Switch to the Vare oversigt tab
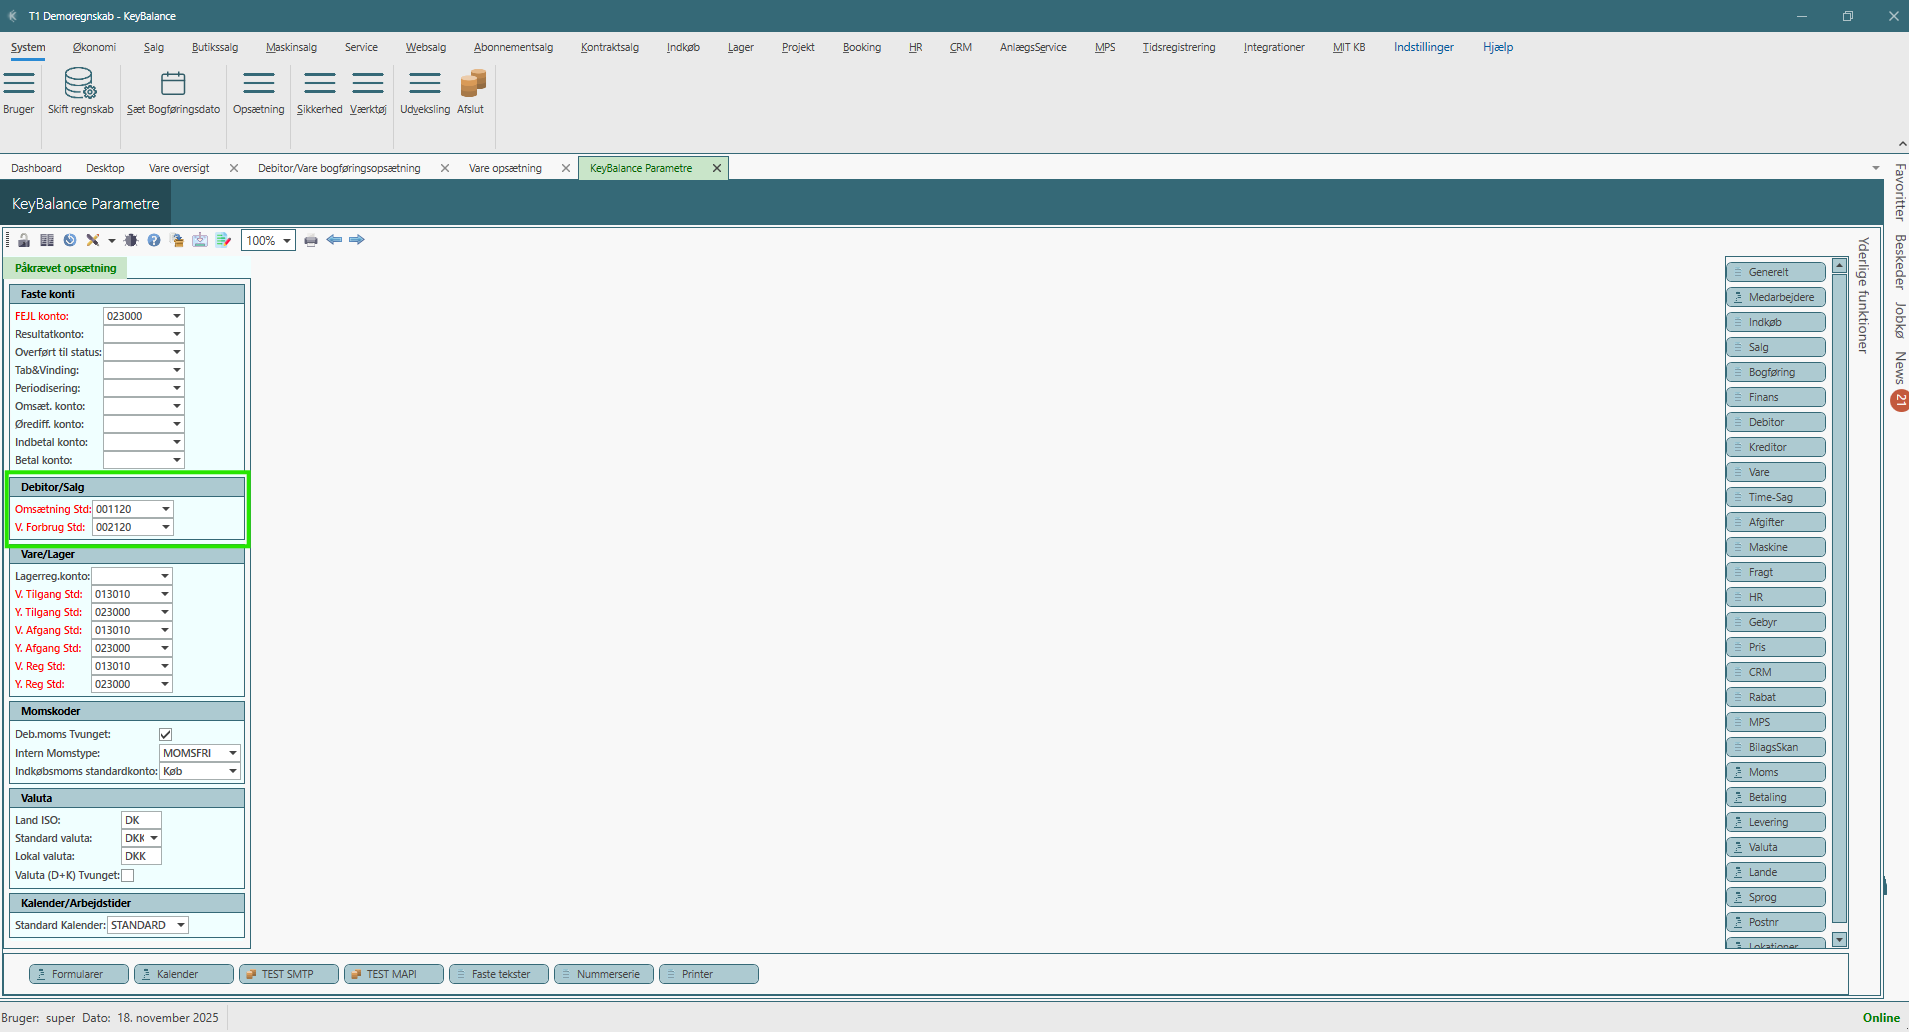The height and width of the screenshot is (1032, 1909). [179, 168]
